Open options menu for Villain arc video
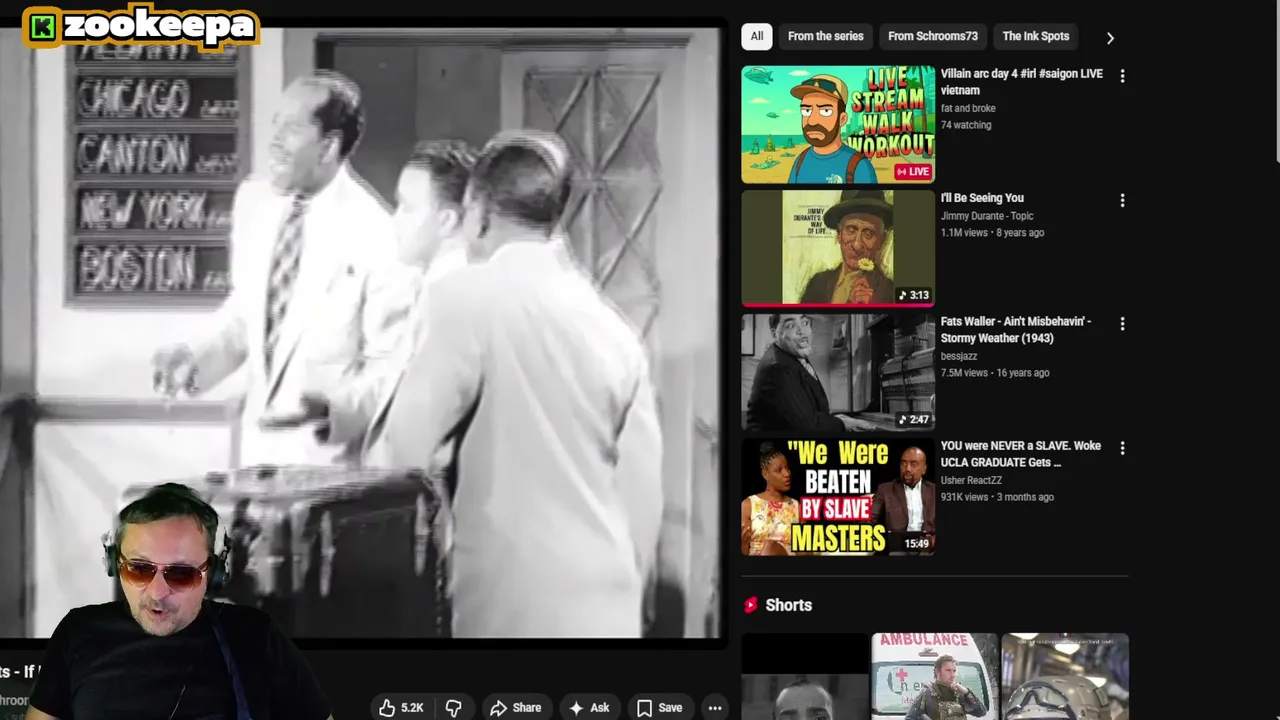The image size is (1280, 720). coord(1122,76)
